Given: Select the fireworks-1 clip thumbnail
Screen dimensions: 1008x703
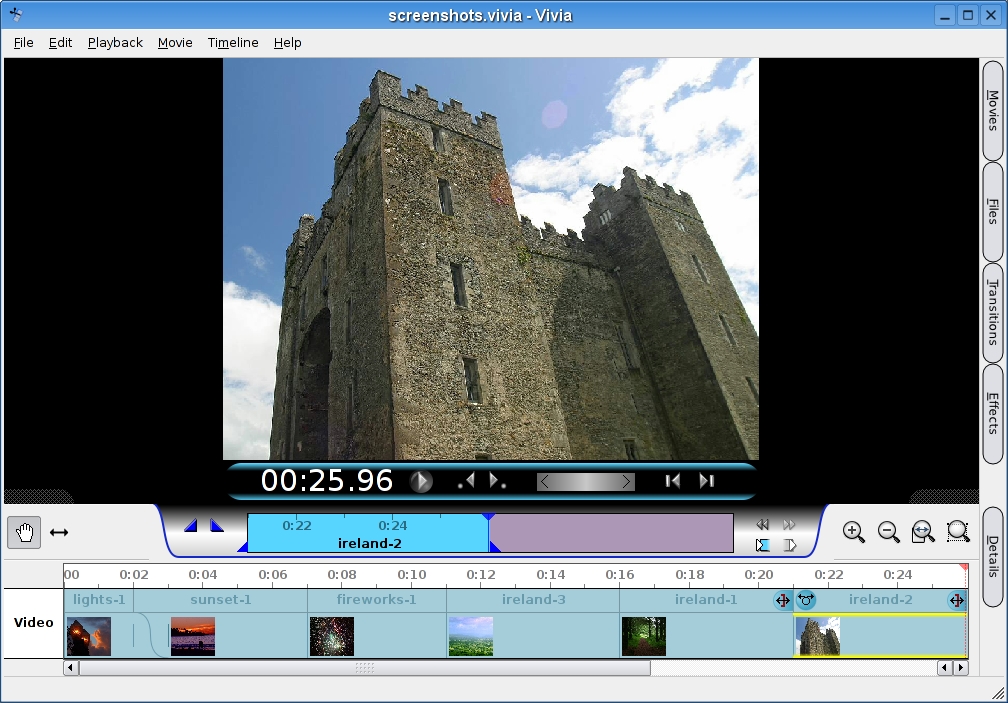Looking at the screenshot, I should [x=332, y=636].
